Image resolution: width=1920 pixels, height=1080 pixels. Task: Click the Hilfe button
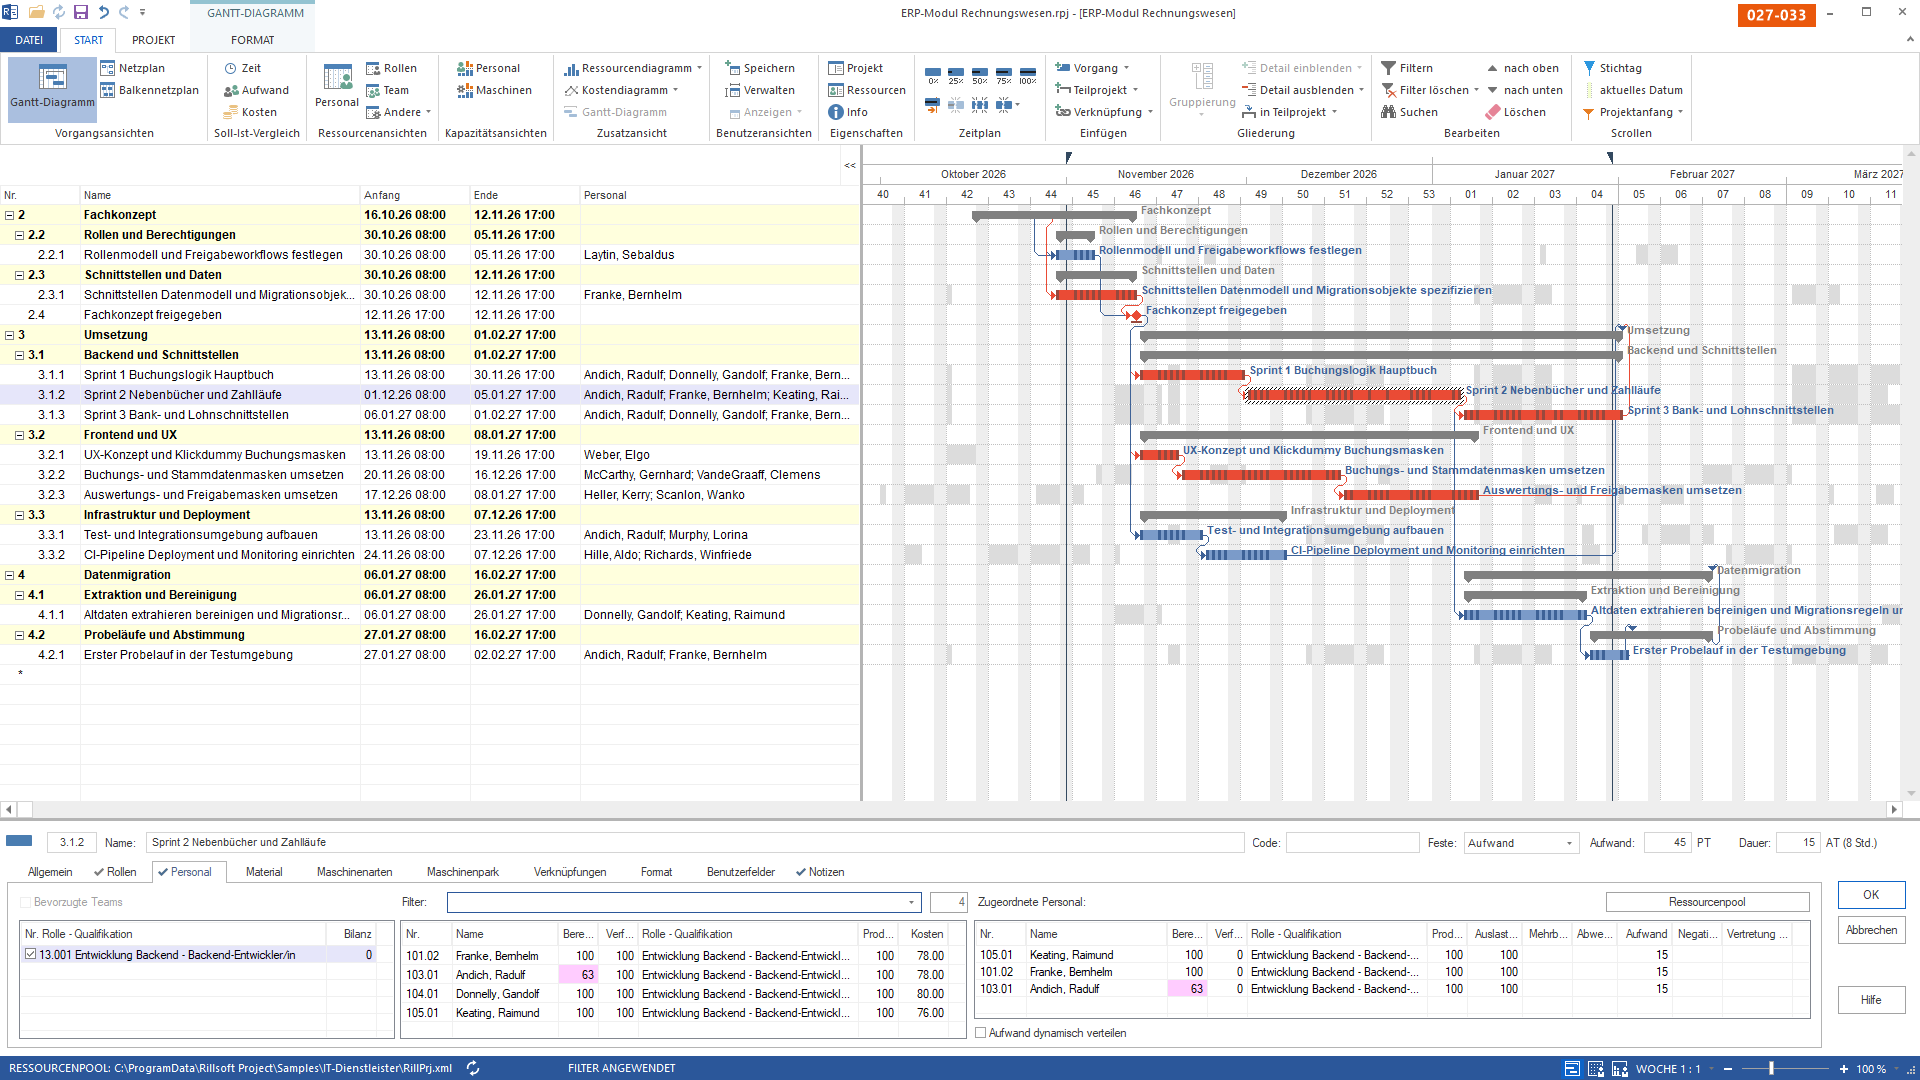pos(1871,1000)
